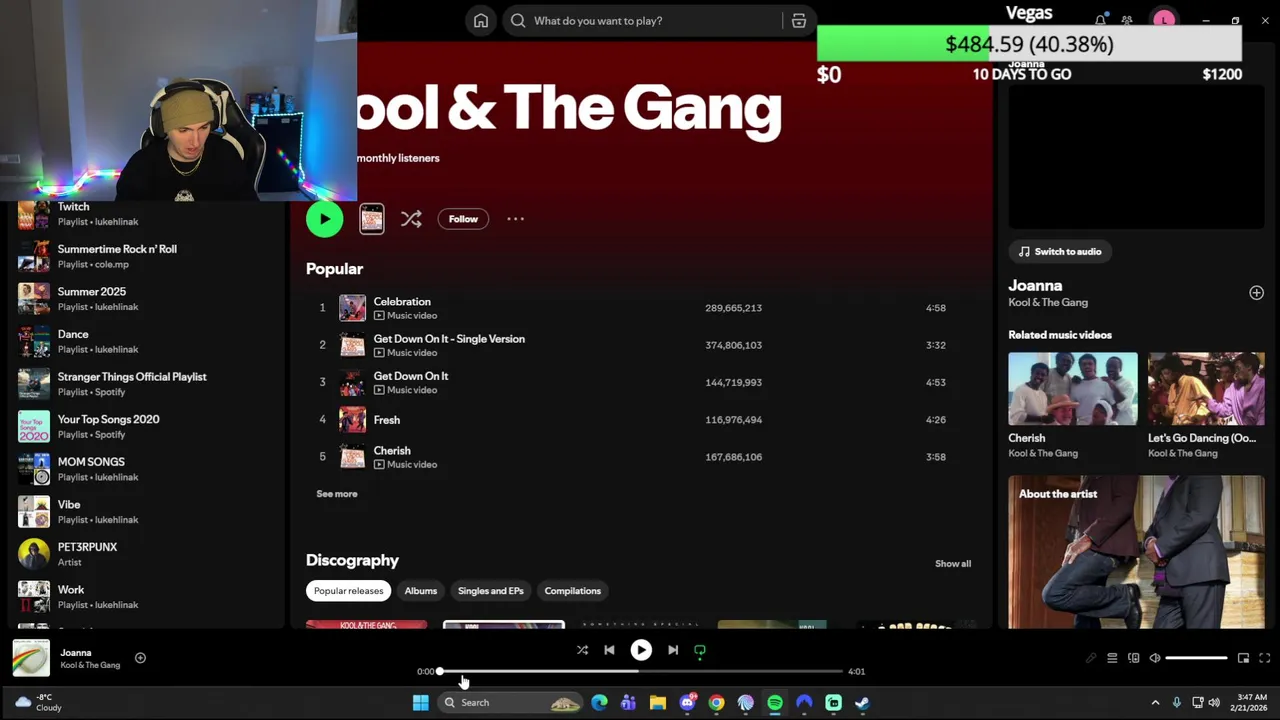Open Let's Go Dancing related video thumbnail

click(1206, 389)
